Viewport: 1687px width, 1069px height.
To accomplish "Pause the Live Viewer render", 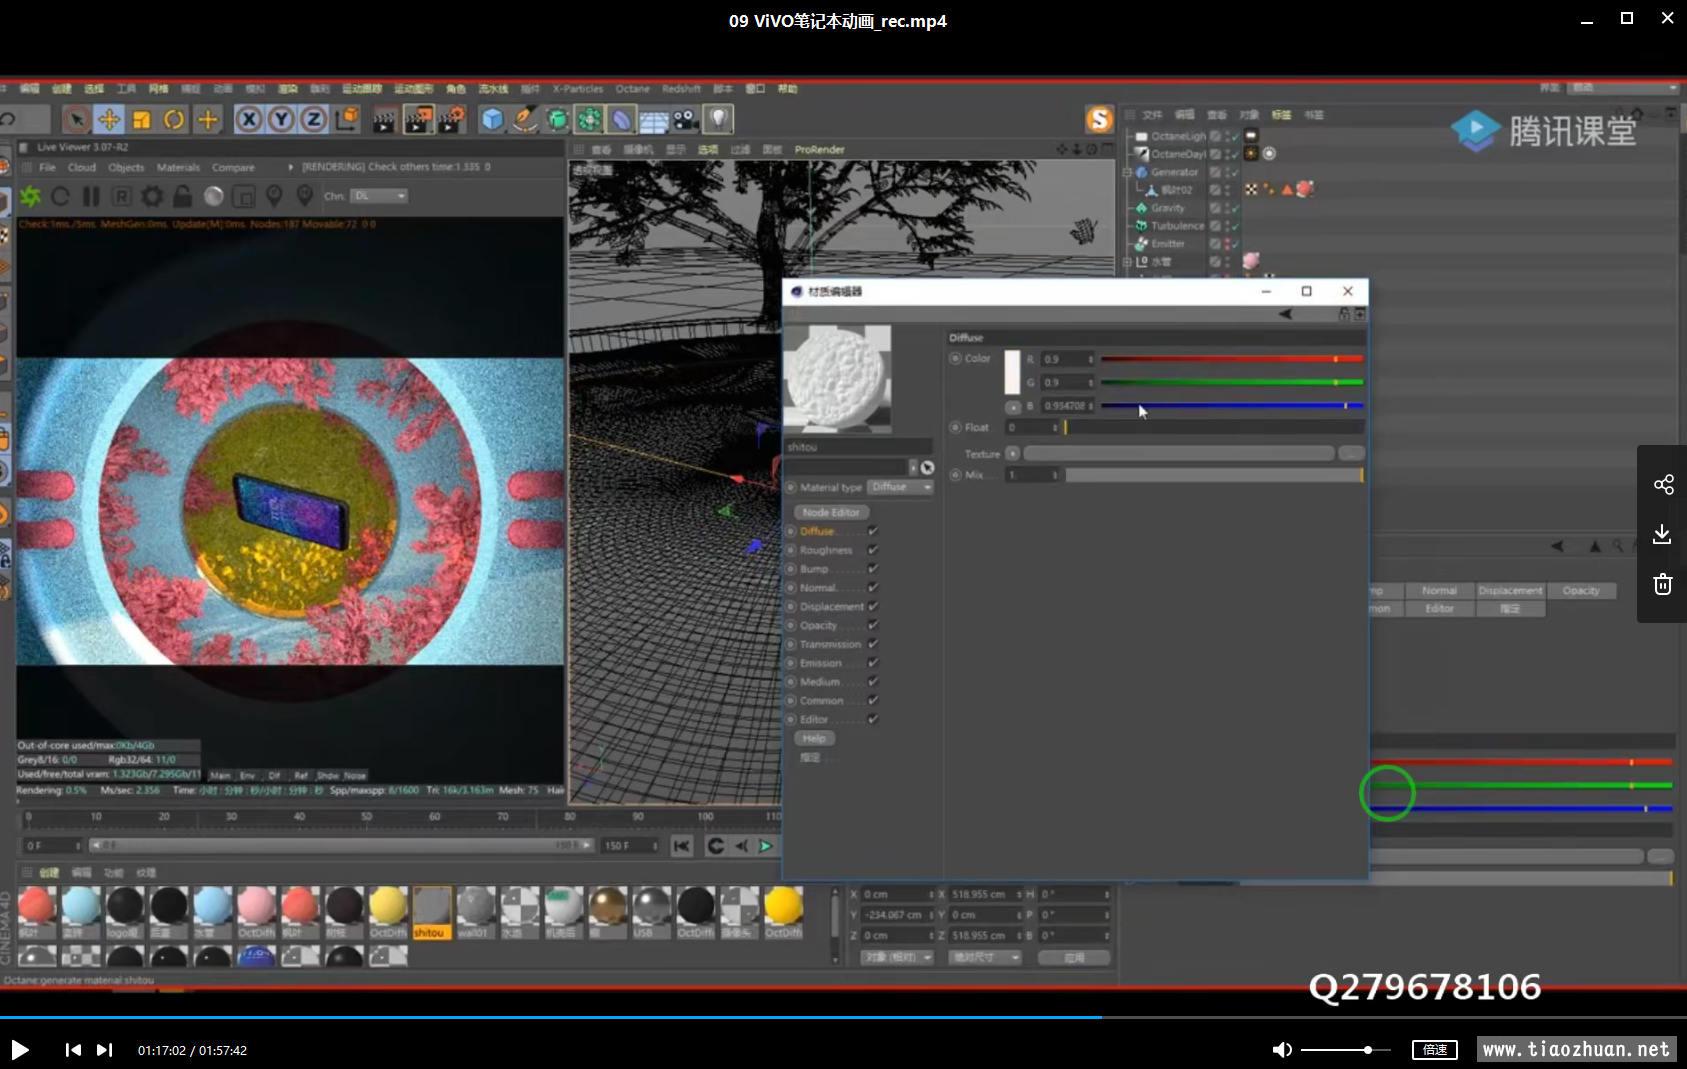I will pos(91,196).
